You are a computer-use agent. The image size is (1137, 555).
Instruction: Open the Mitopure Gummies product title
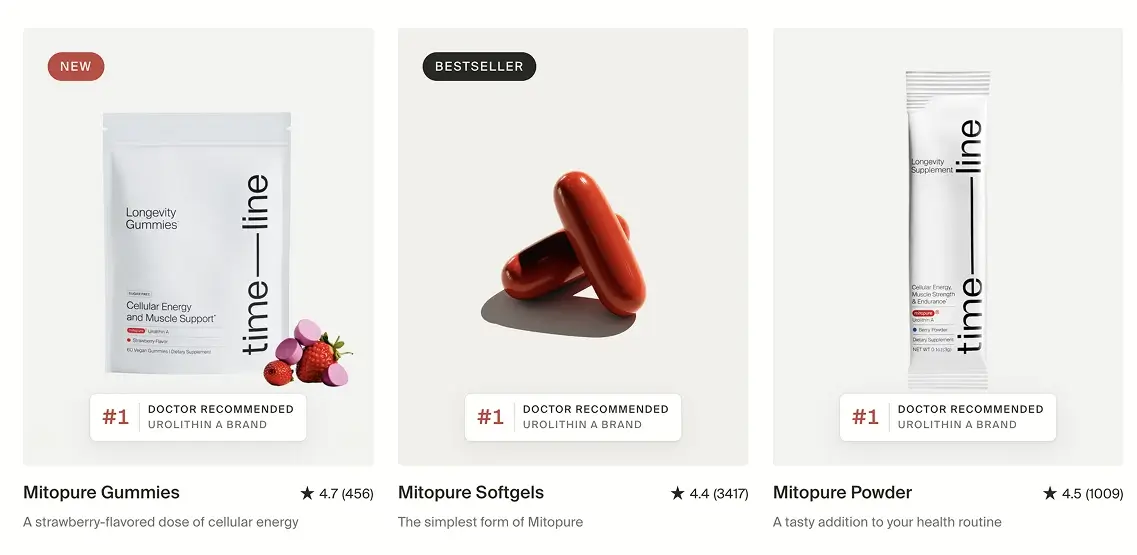pyautogui.click(x=101, y=492)
